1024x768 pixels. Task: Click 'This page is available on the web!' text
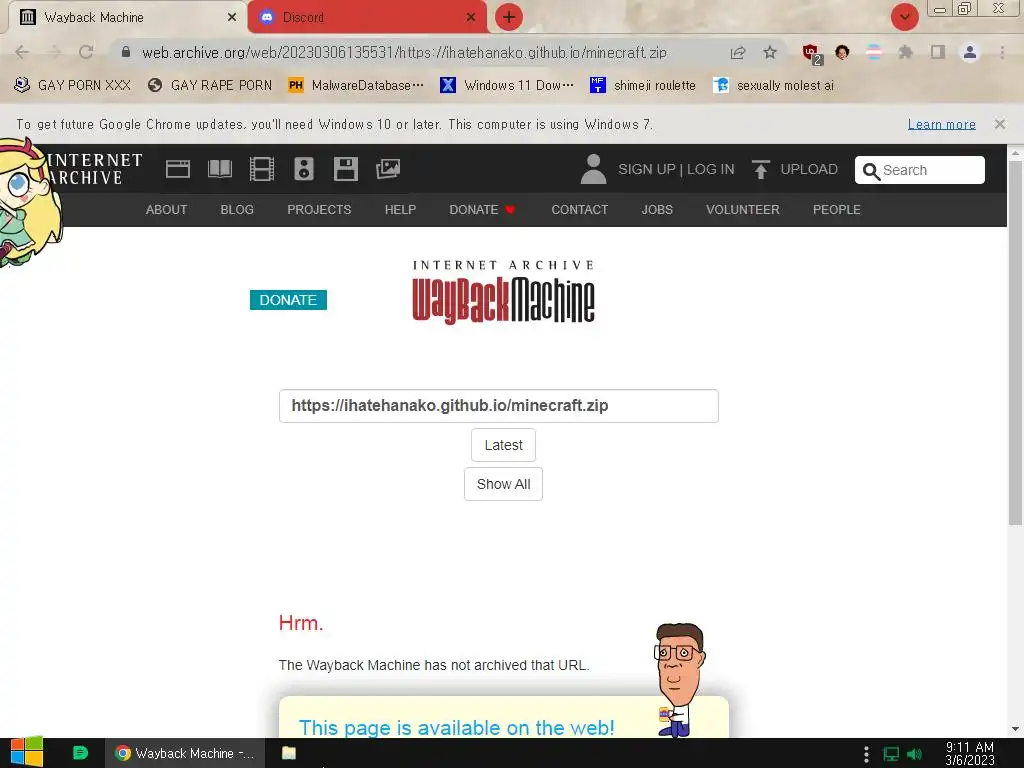[456, 727]
